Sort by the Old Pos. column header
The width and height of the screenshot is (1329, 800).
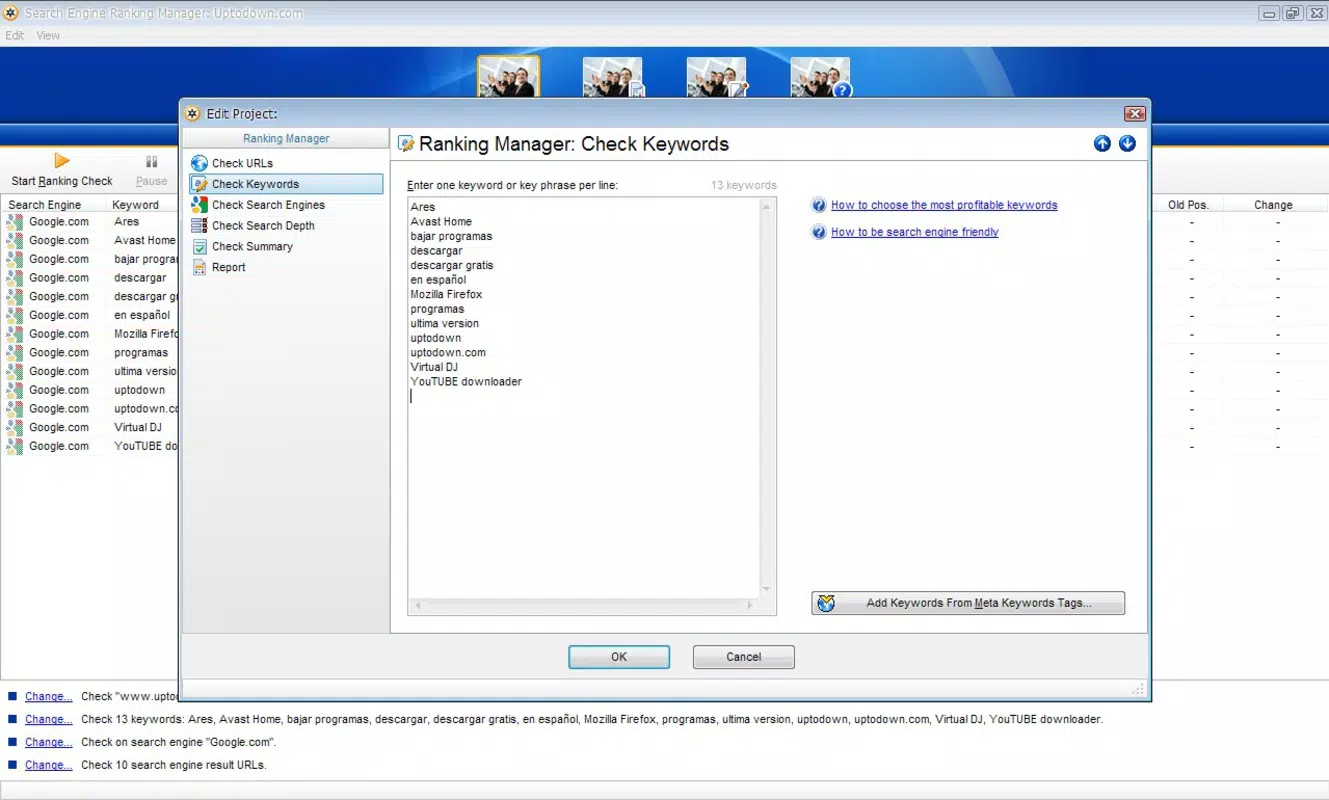pos(1188,205)
